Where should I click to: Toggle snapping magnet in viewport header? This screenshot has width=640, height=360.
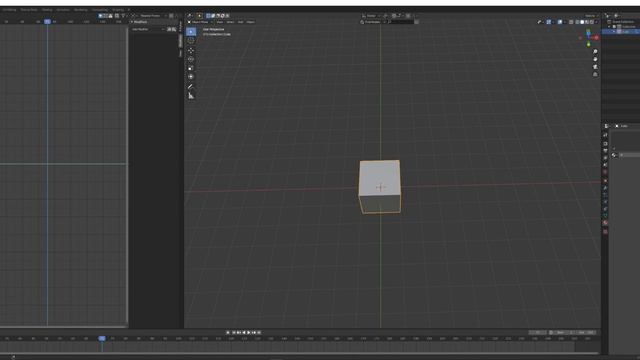[394, 16]
